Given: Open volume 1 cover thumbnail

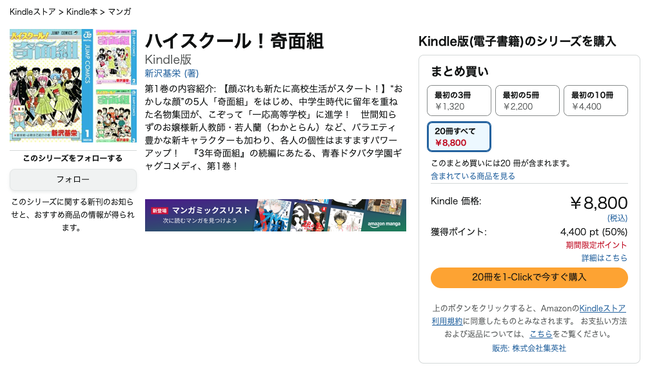Looking at the screenshot, I should click(51, 86).
